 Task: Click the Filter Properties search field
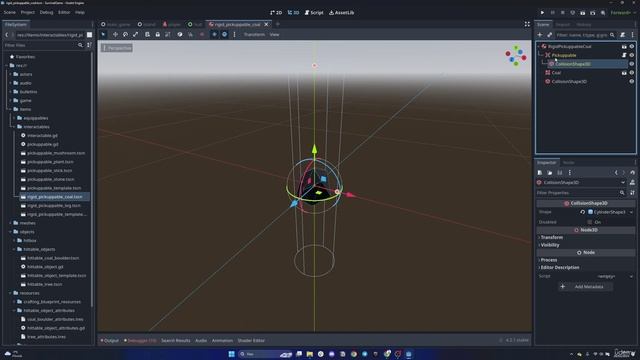click(581, 193)
